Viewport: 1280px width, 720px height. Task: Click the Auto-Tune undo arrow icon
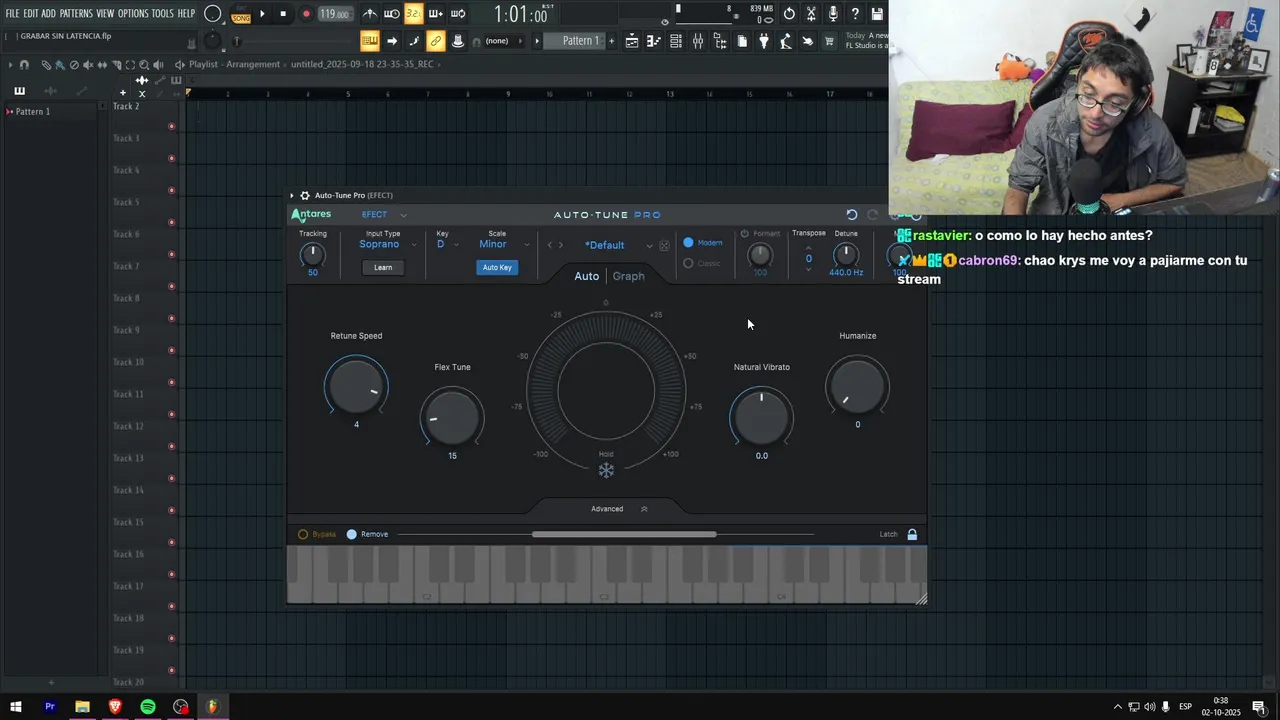coord(851,215)
